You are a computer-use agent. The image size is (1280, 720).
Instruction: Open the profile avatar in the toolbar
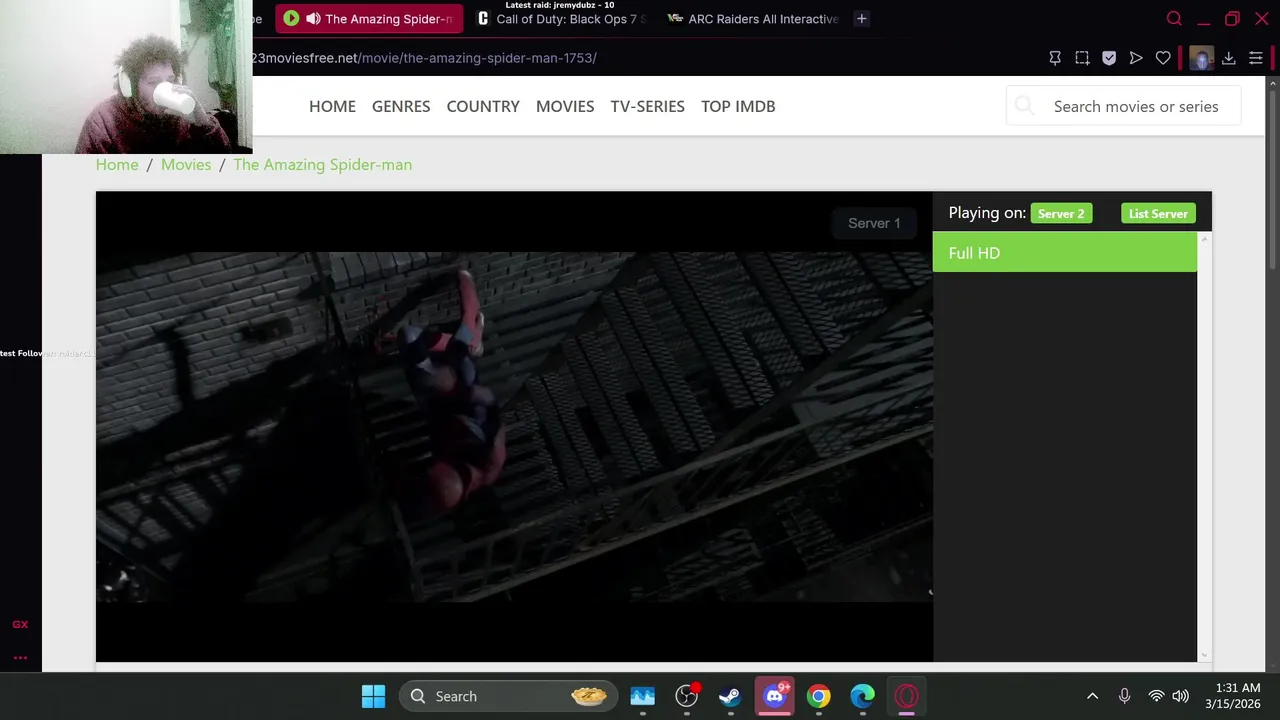[1201, 58]
